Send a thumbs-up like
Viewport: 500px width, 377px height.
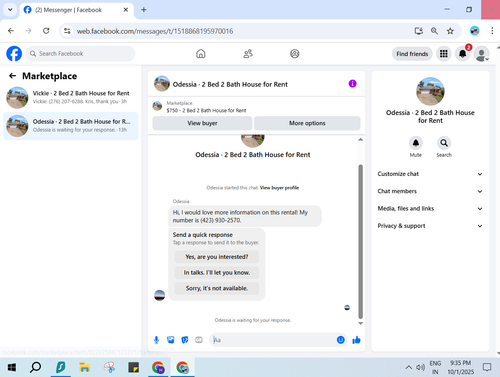pos(356,340)
